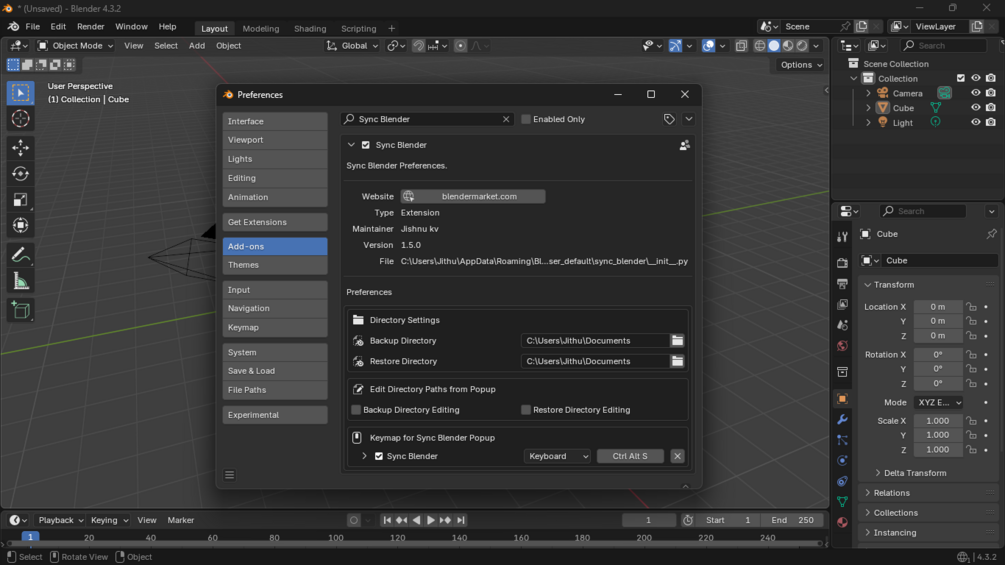Open rotation Mode XYZ Euler dropdown
Image resolution: width=1005 pixels, height=565 pixels.
pos(938,402)
